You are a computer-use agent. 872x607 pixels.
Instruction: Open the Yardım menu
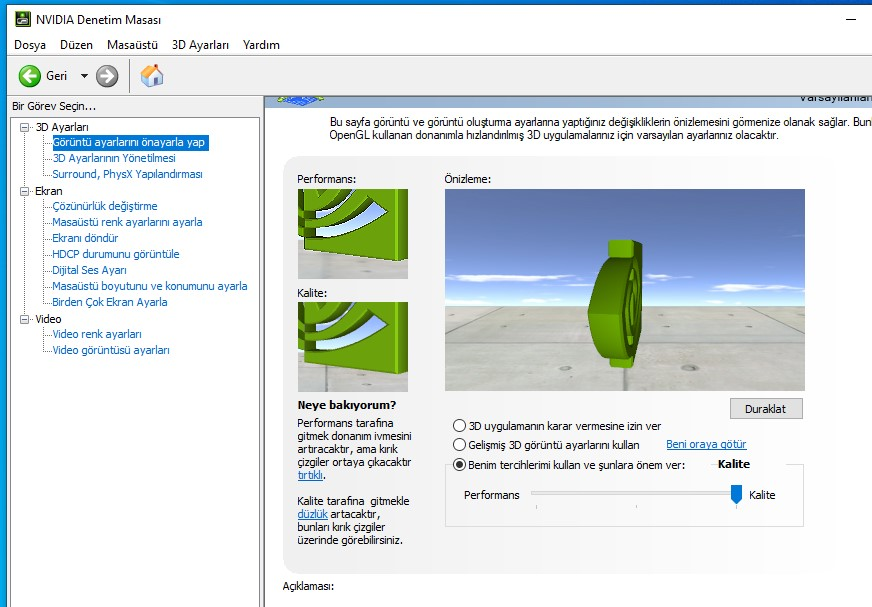tap(261, 45)
